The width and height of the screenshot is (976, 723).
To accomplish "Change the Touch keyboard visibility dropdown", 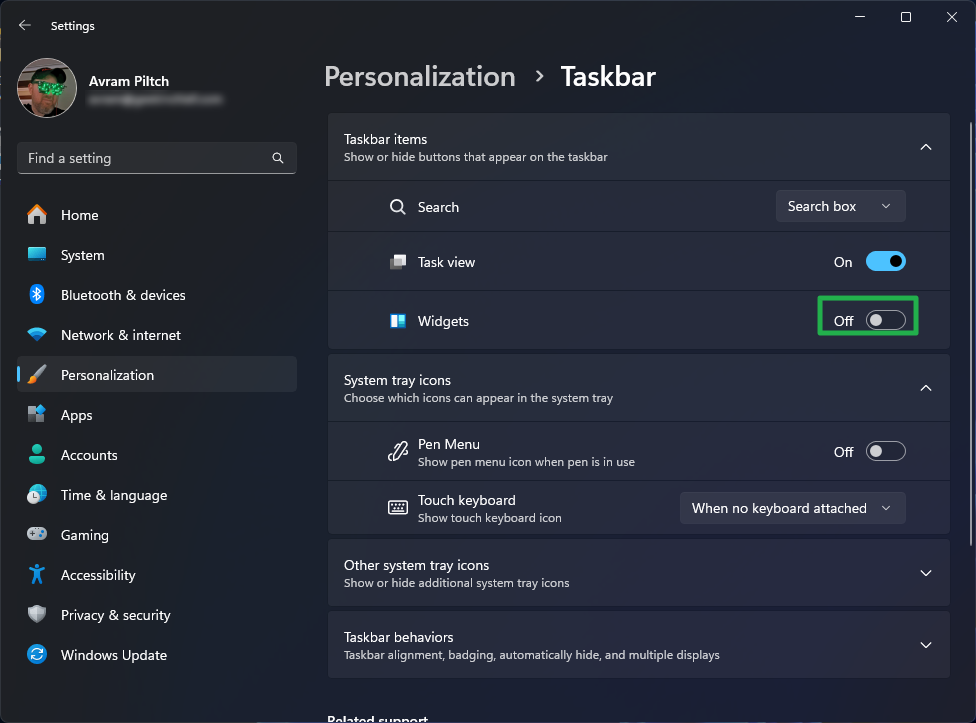I will pos(792,508).
